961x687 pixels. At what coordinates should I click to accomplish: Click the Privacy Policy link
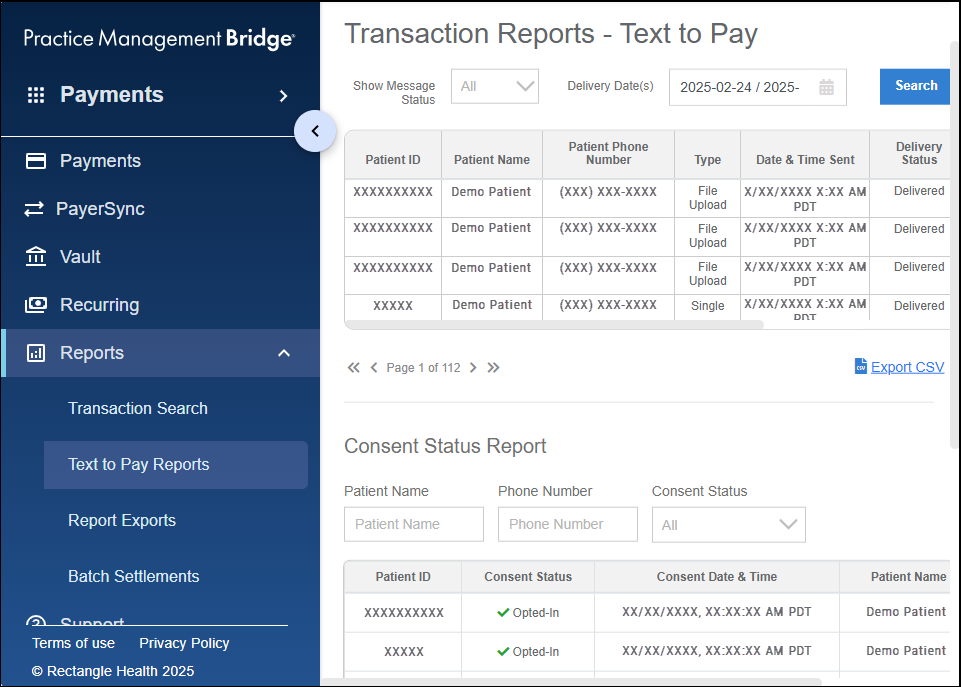click(x=184, y=643)
